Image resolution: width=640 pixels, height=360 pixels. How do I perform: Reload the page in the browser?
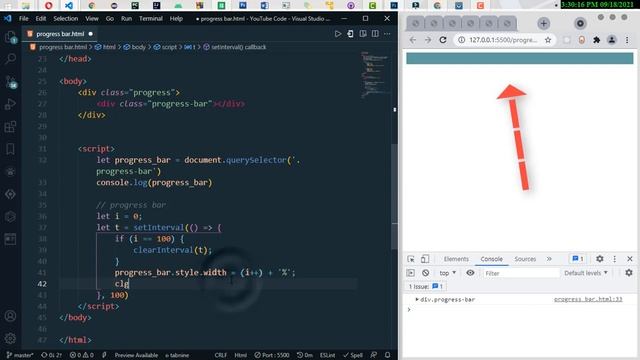click(443, 40)
